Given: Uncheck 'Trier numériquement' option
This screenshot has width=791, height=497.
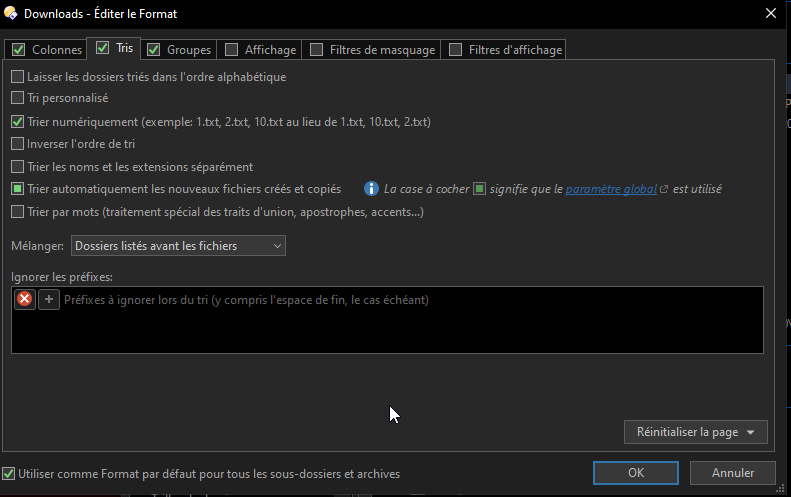Looking at the screenshot, I should pyautogui.click(x=18, y=121).
